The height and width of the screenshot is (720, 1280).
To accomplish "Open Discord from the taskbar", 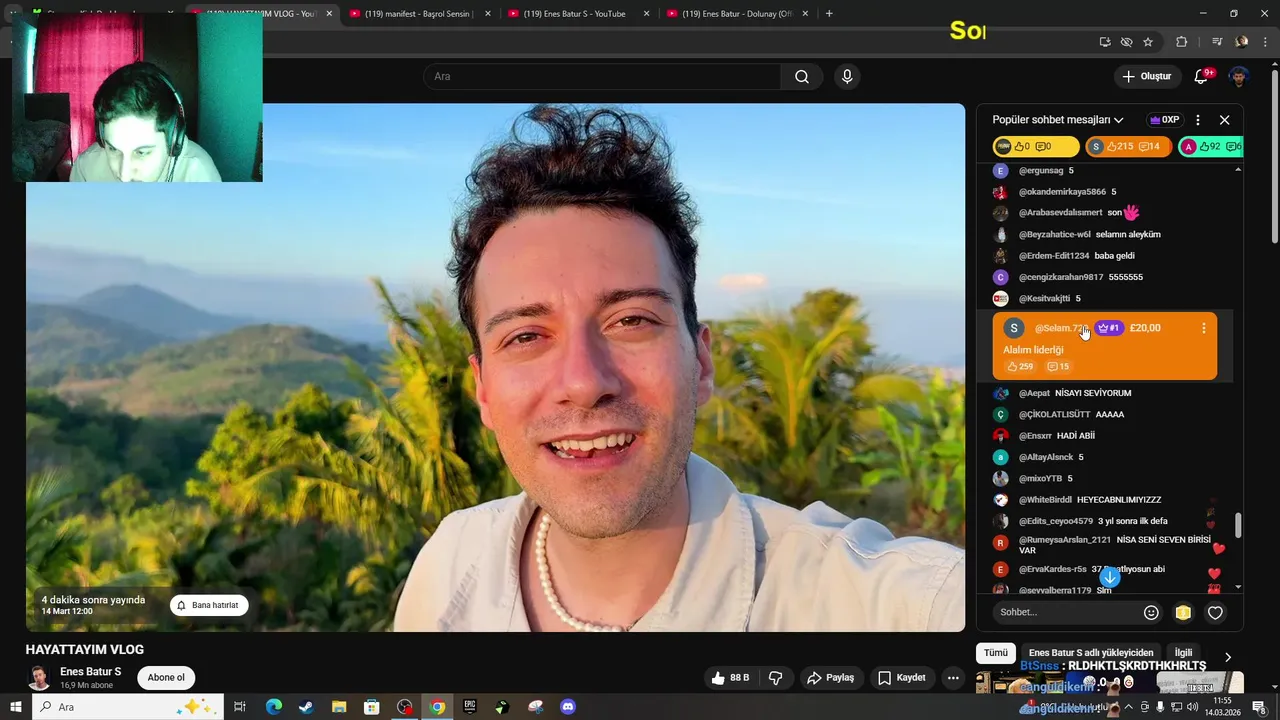I will point(568,707).
